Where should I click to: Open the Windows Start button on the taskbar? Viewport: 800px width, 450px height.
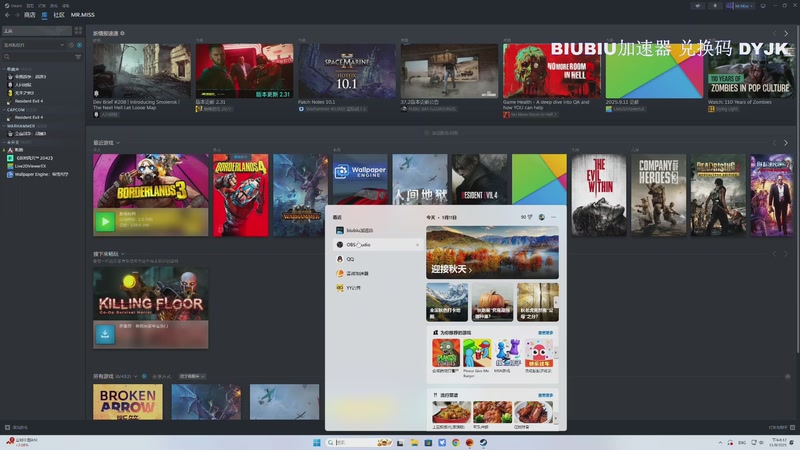[316, 442]
